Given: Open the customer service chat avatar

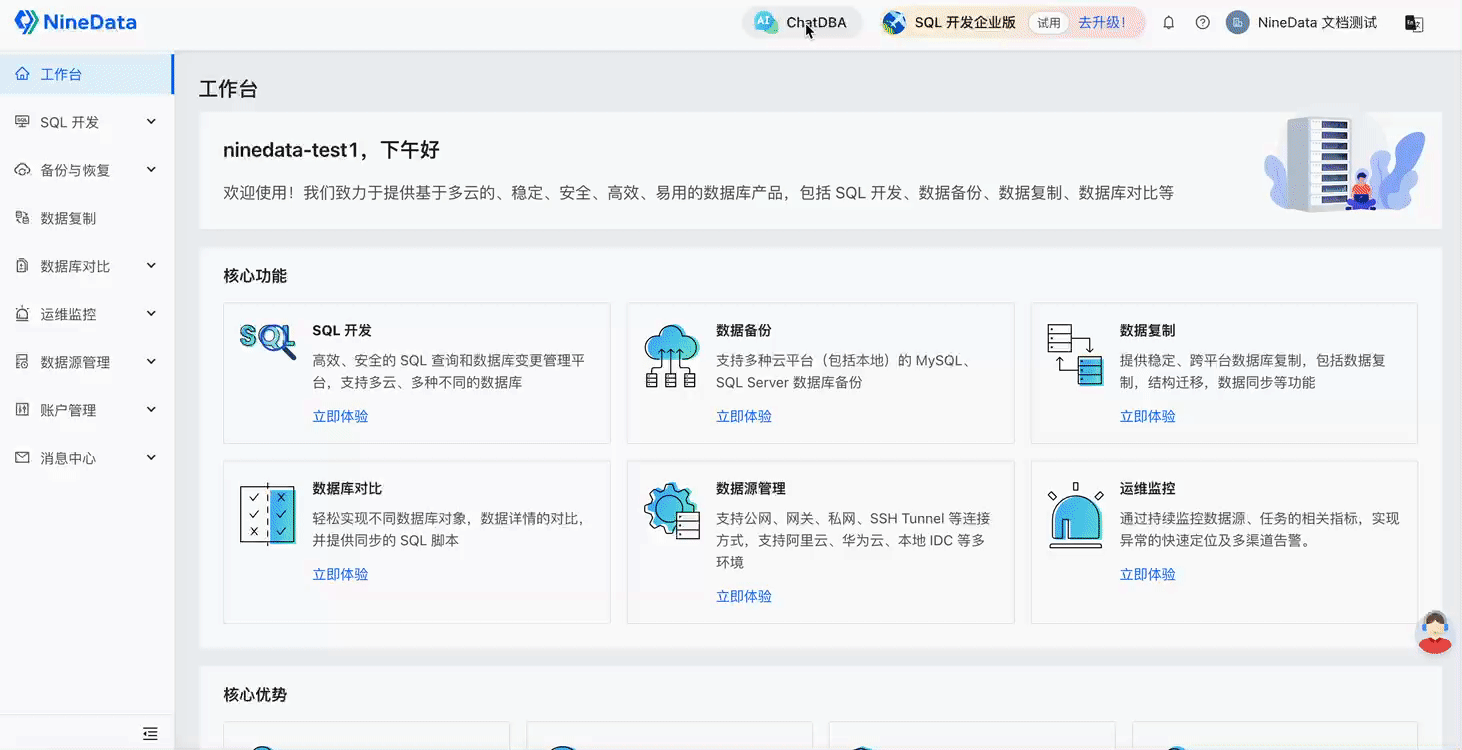Looking at the screenshot, I should tap(1435, 632).
